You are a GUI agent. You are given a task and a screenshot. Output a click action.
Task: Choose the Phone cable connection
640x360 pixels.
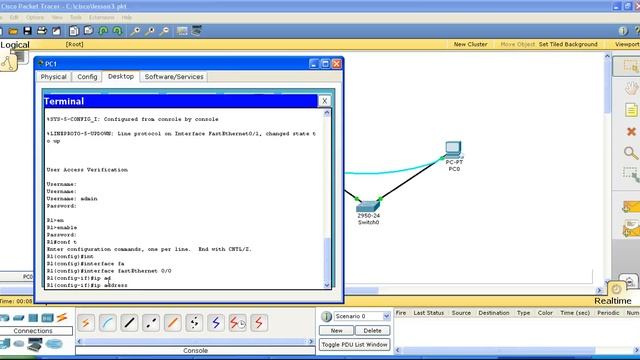(x=194, y=323)
